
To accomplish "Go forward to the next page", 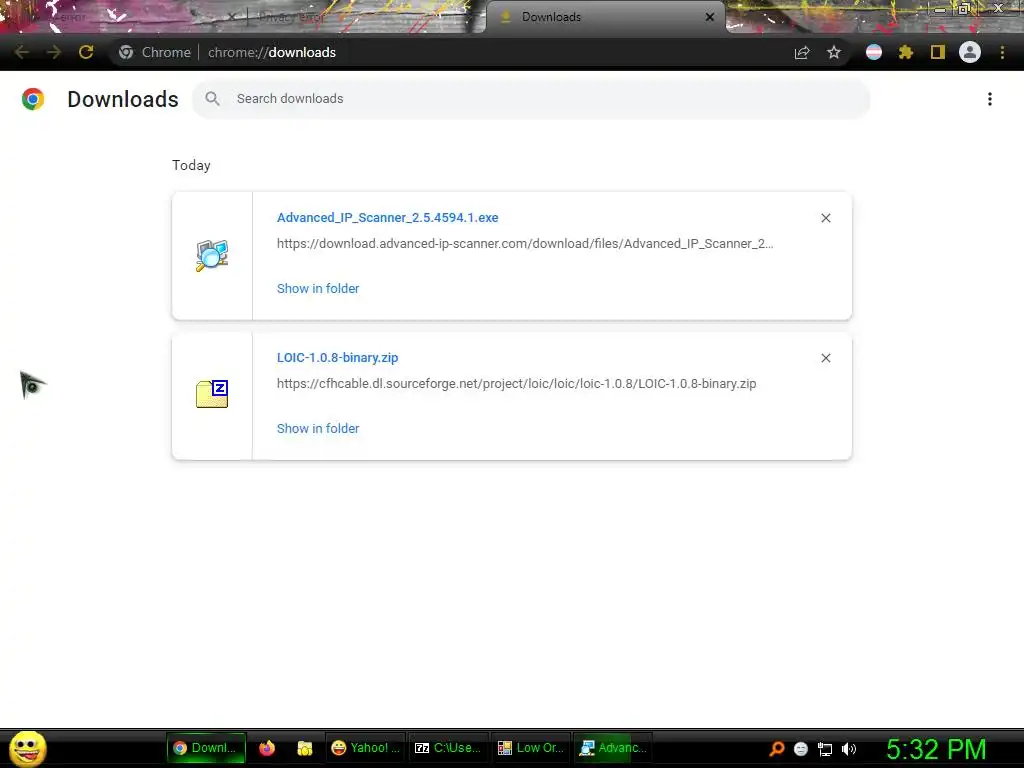I will [54, 52].
